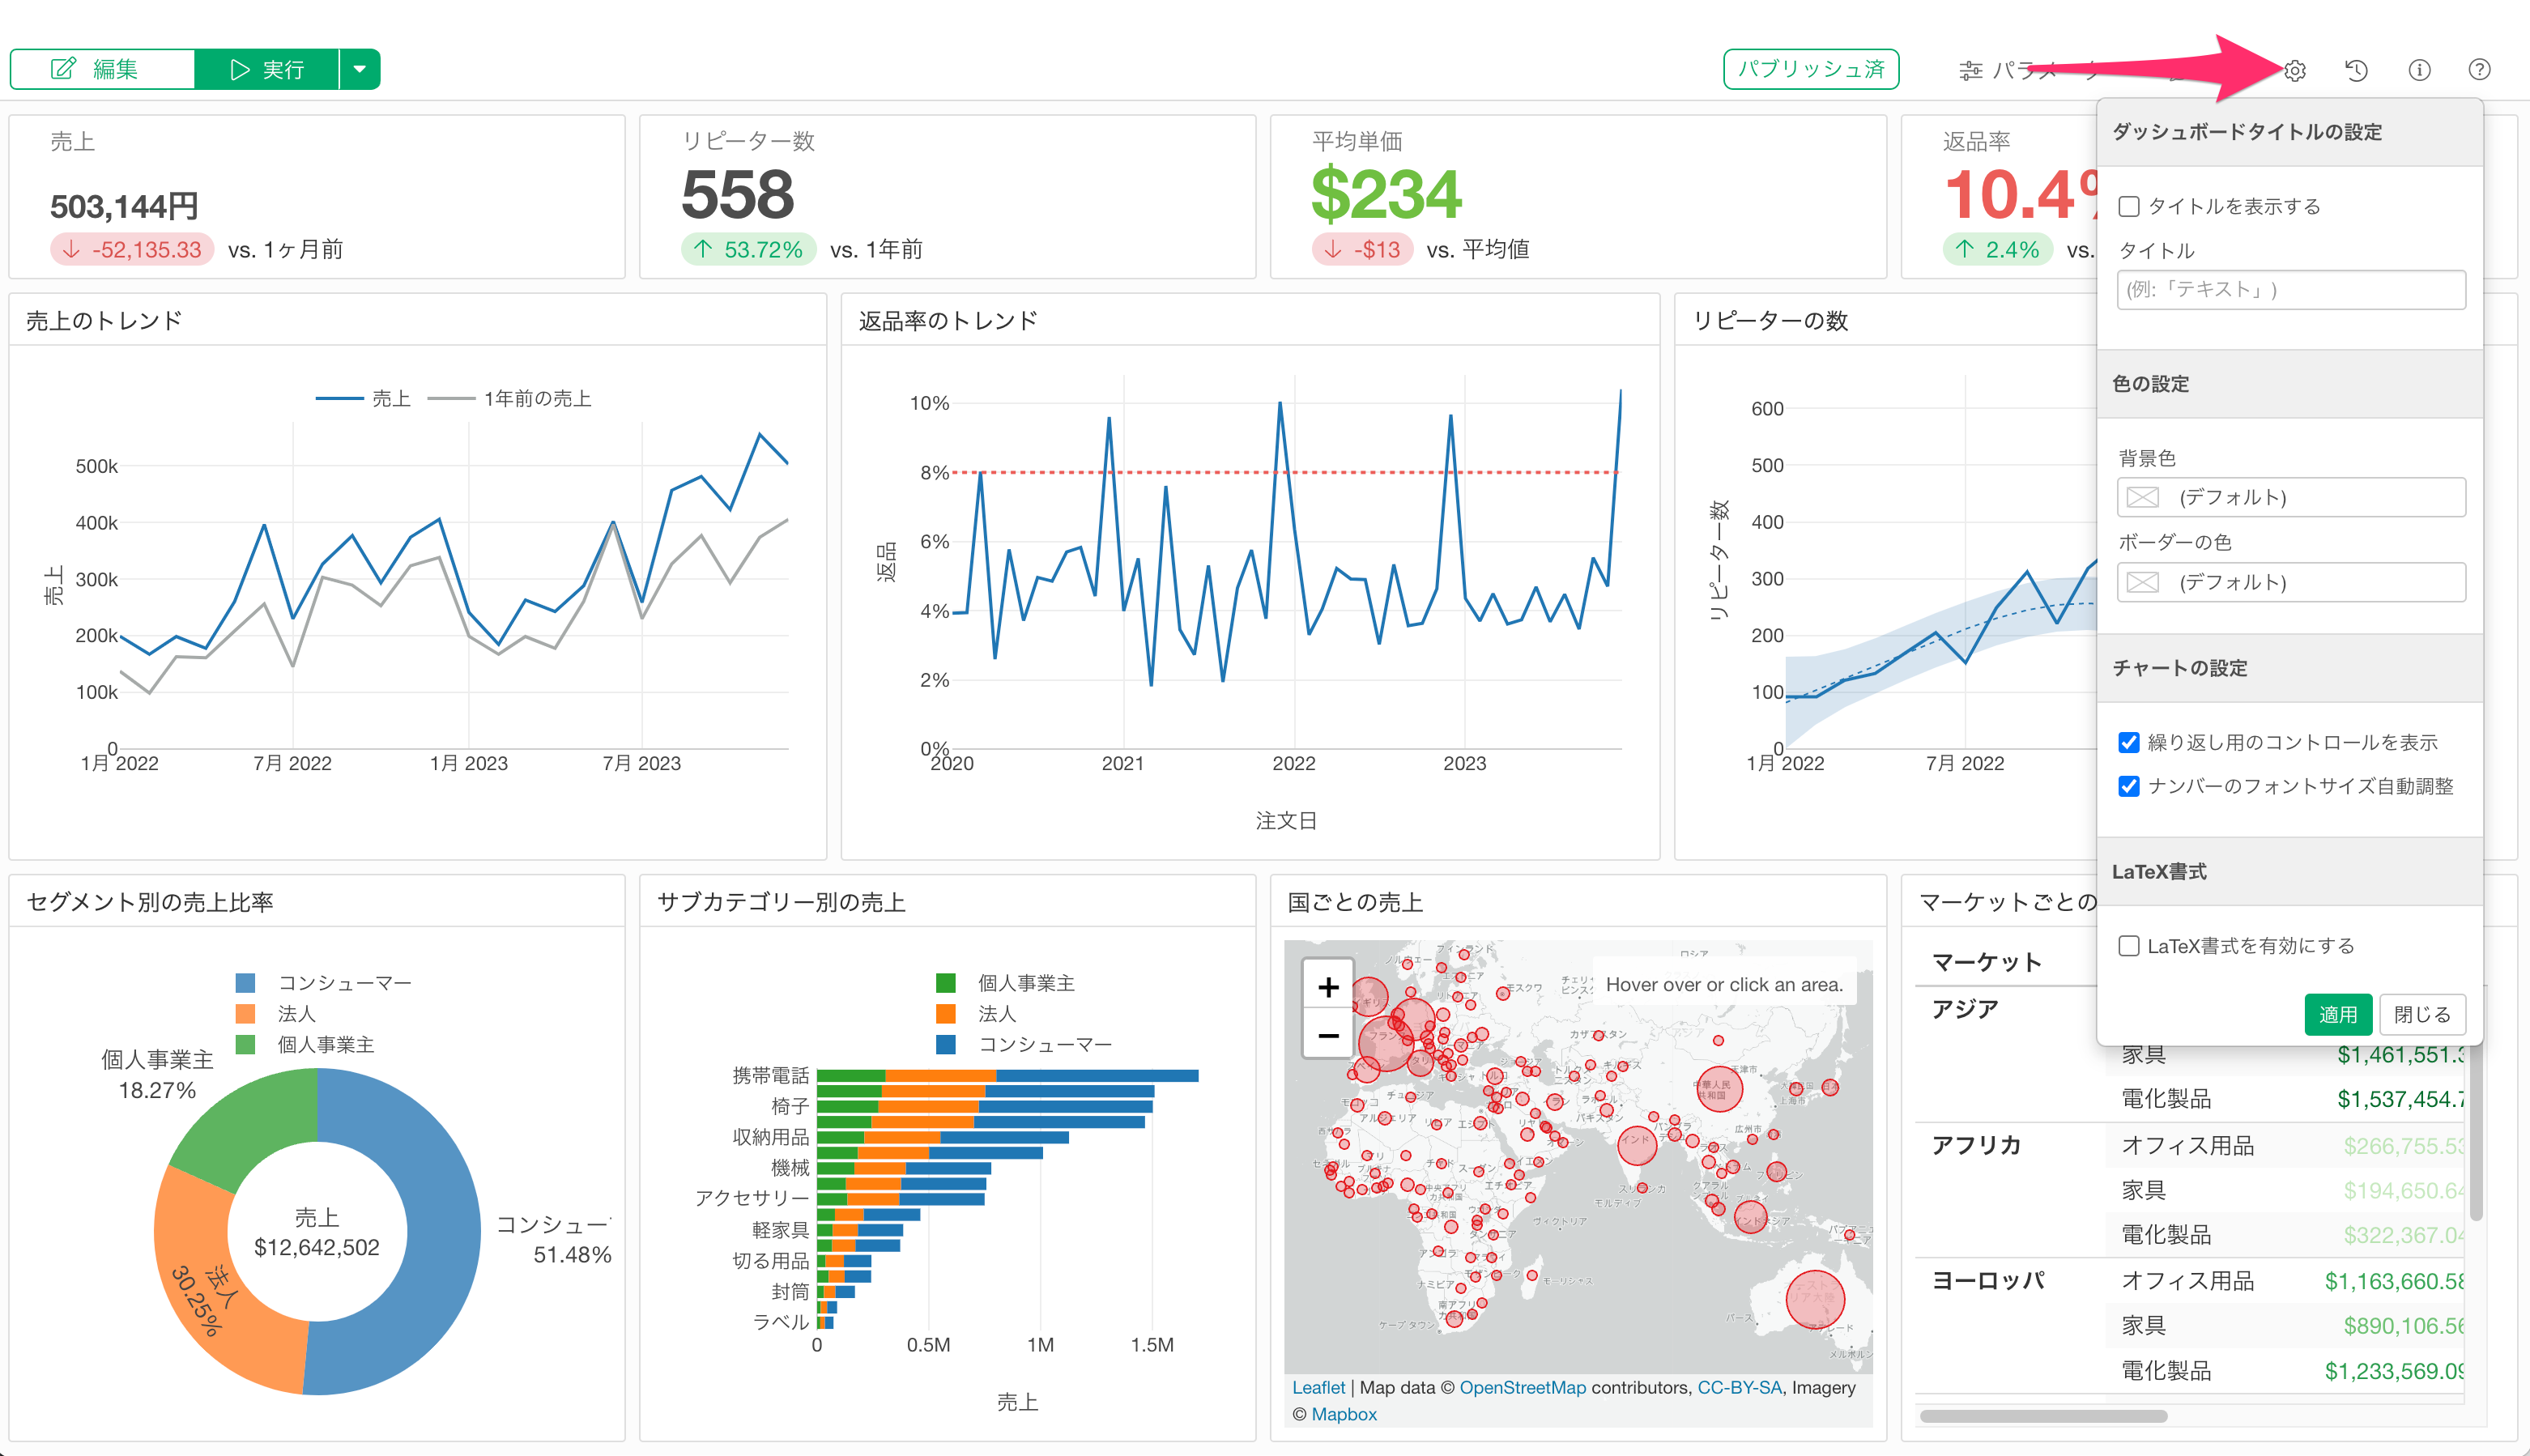Screen dimensions: 2530x1456
Task: Open dropdown arrow next to 実行
Action: tap(360, 69)
